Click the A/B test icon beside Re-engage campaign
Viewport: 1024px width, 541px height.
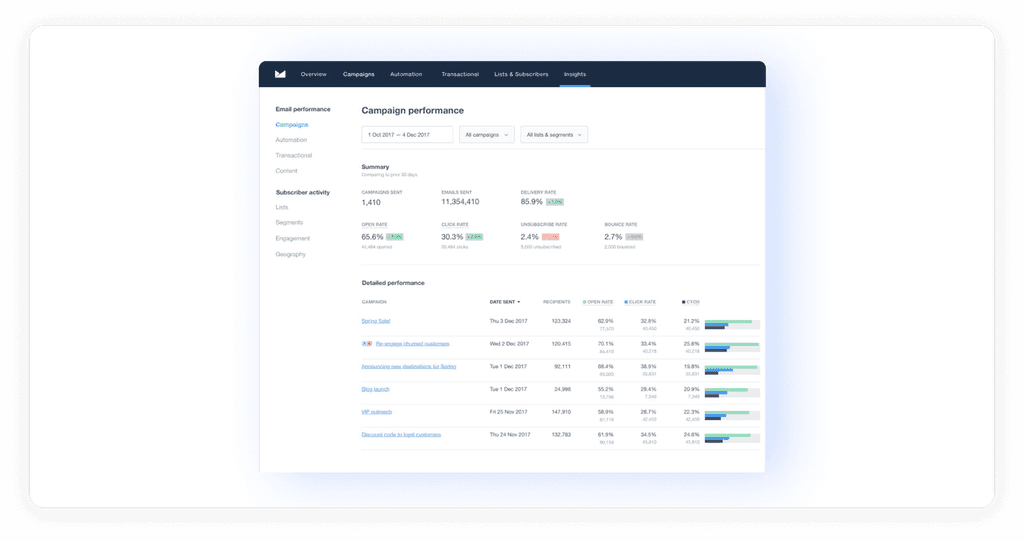click(x=367, y=344)
